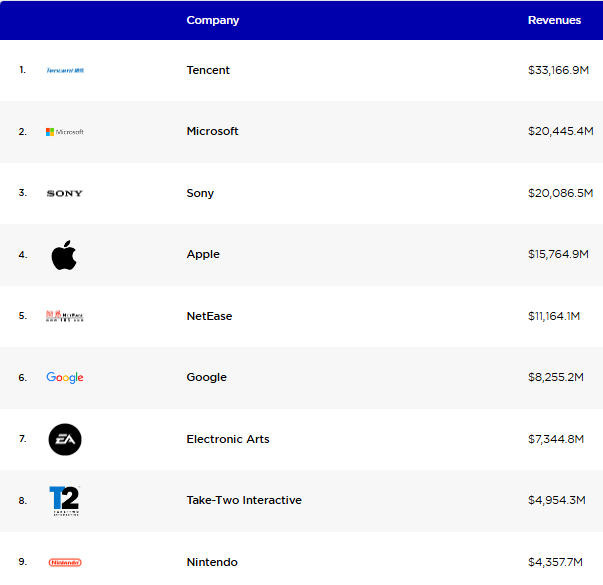Click the Sony logo
This screenshot has width=603, height=585.
(65, 193)
